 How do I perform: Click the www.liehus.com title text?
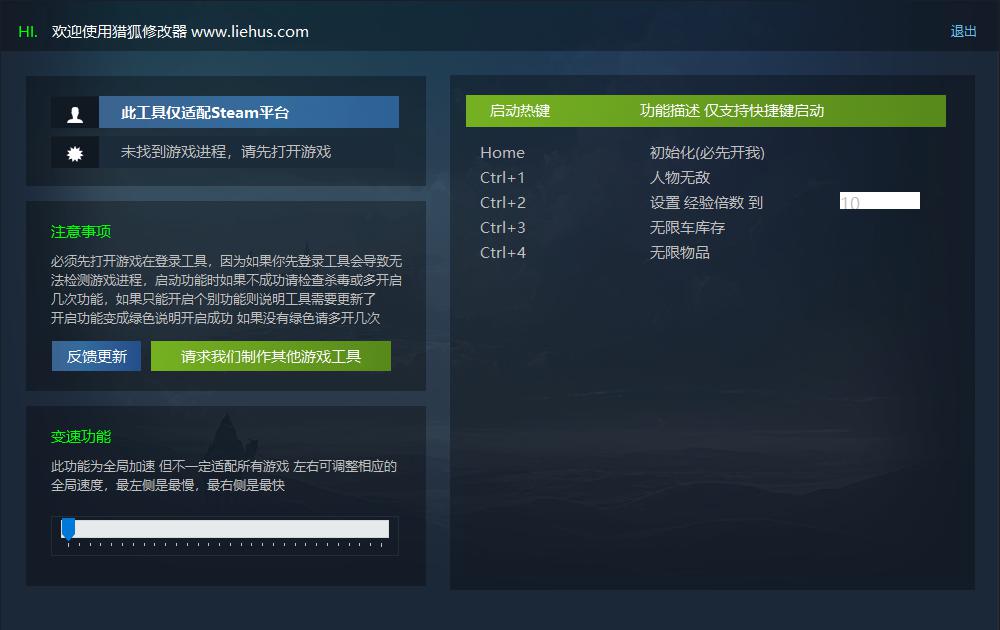(x=250, y=32)
